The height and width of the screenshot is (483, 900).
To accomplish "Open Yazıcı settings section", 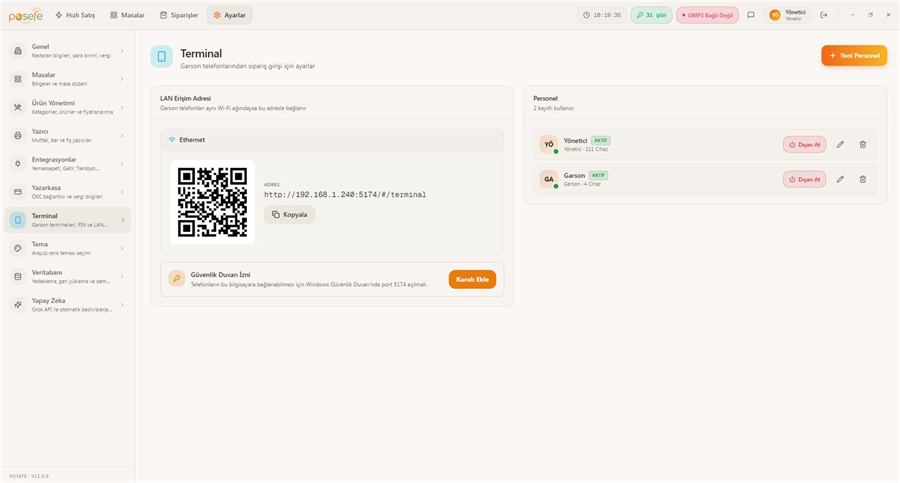I will 68,136.
